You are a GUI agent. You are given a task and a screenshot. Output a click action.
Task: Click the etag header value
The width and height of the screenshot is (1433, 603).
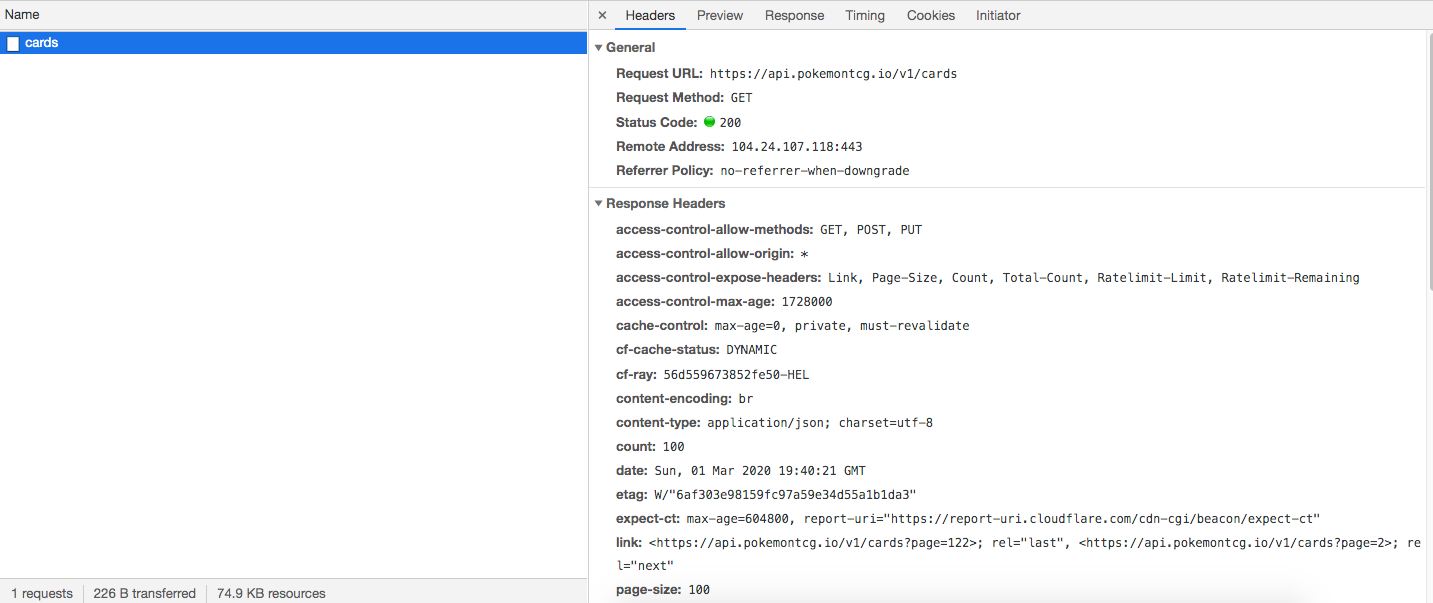785,495
